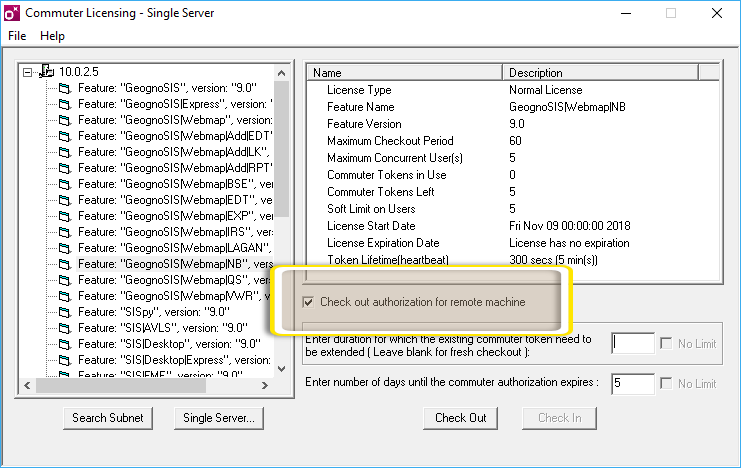This screenshot has width=741, height=468.
Task: Click the expiry days field containing 5
Action: 633,383
